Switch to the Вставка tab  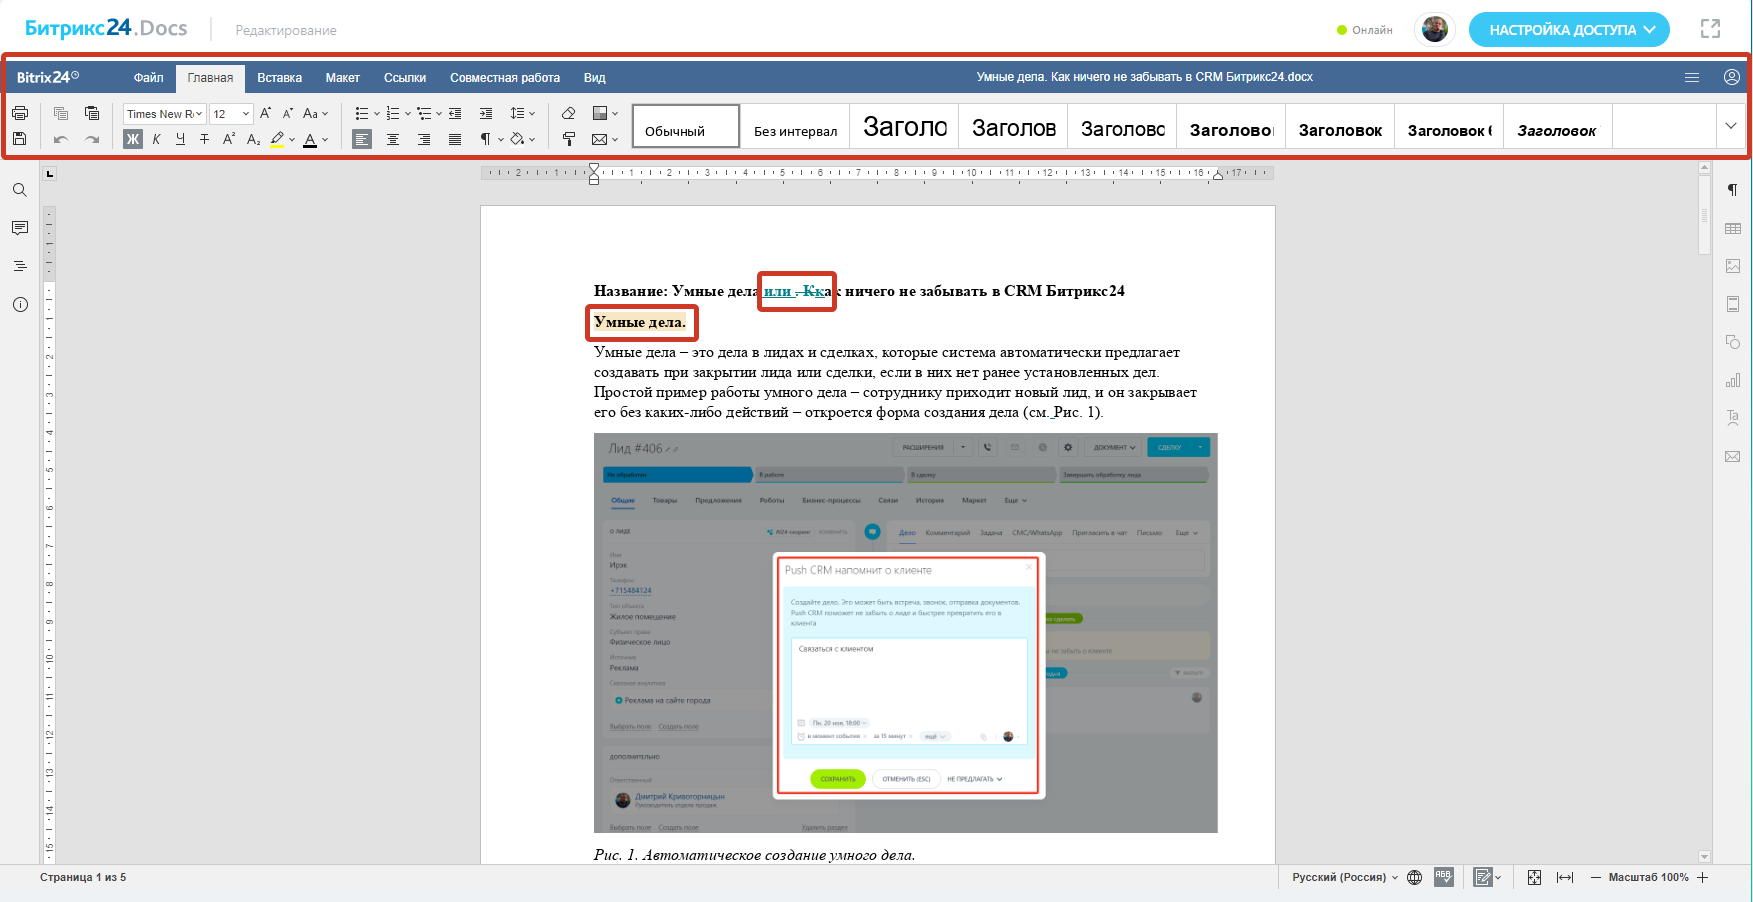coord(280,77)
